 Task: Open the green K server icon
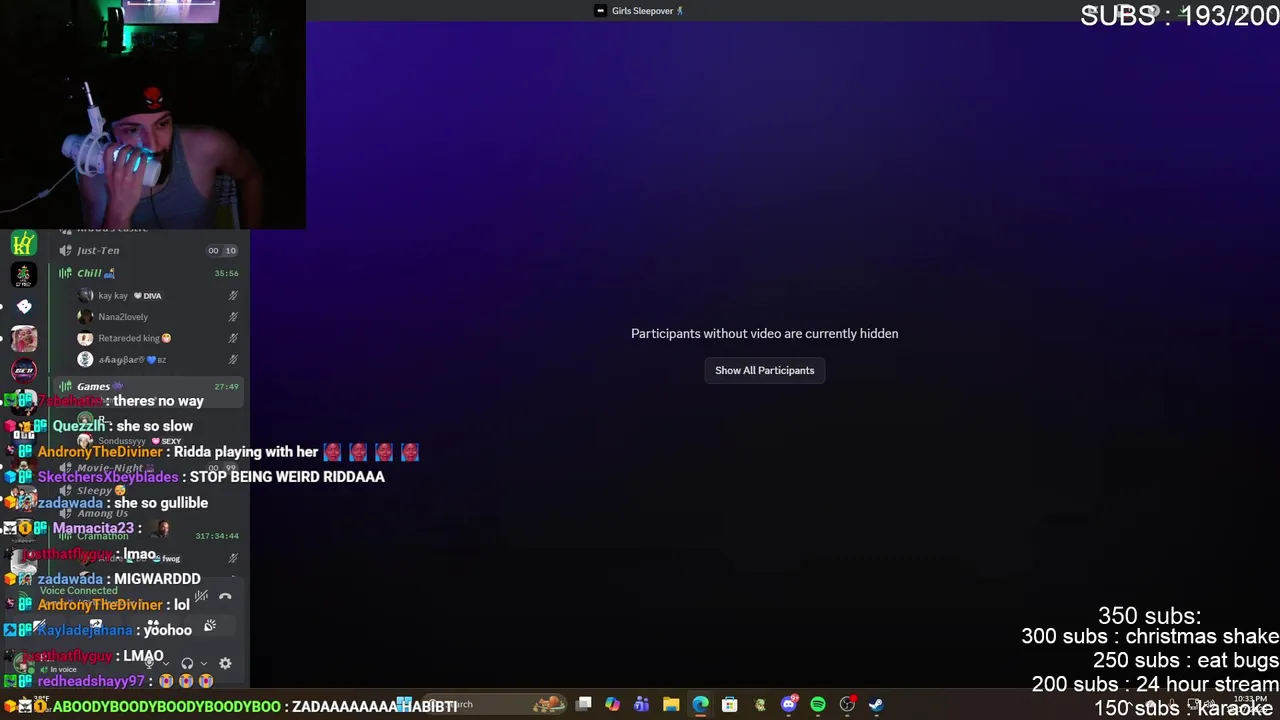coord(24,243)
